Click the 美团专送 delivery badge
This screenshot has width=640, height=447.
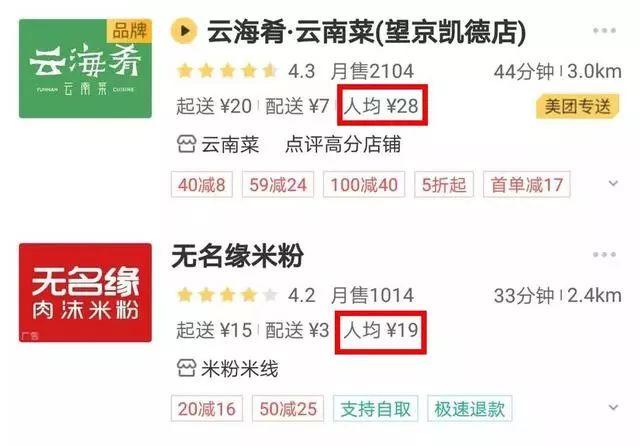pos(578,107)
